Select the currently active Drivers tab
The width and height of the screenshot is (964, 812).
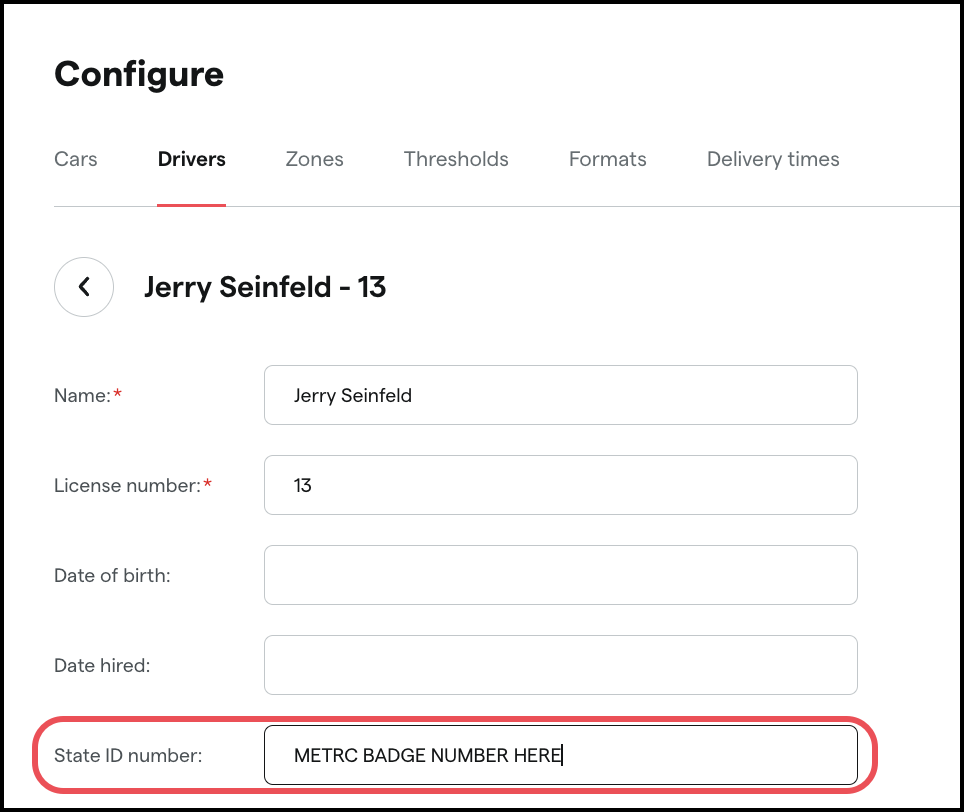pos(191,159)
